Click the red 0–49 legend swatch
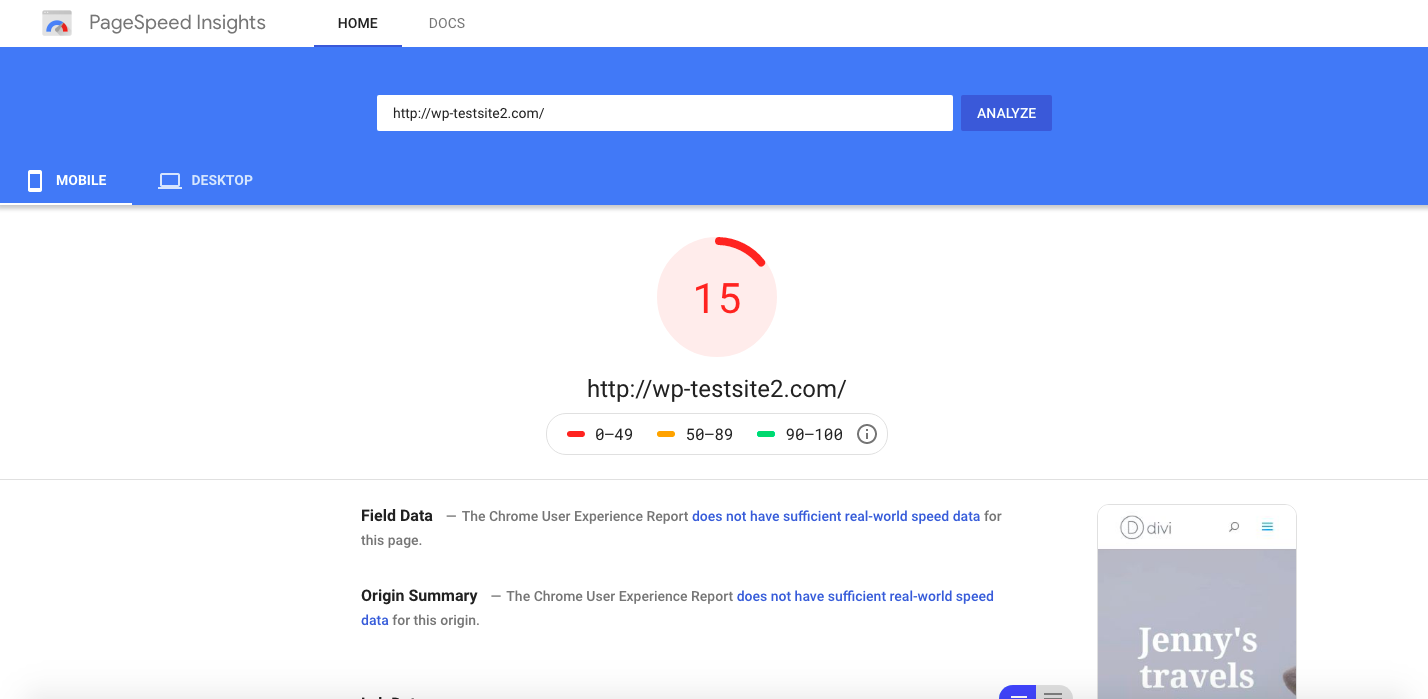1428x699 pixels. click(x=576, y=434)
